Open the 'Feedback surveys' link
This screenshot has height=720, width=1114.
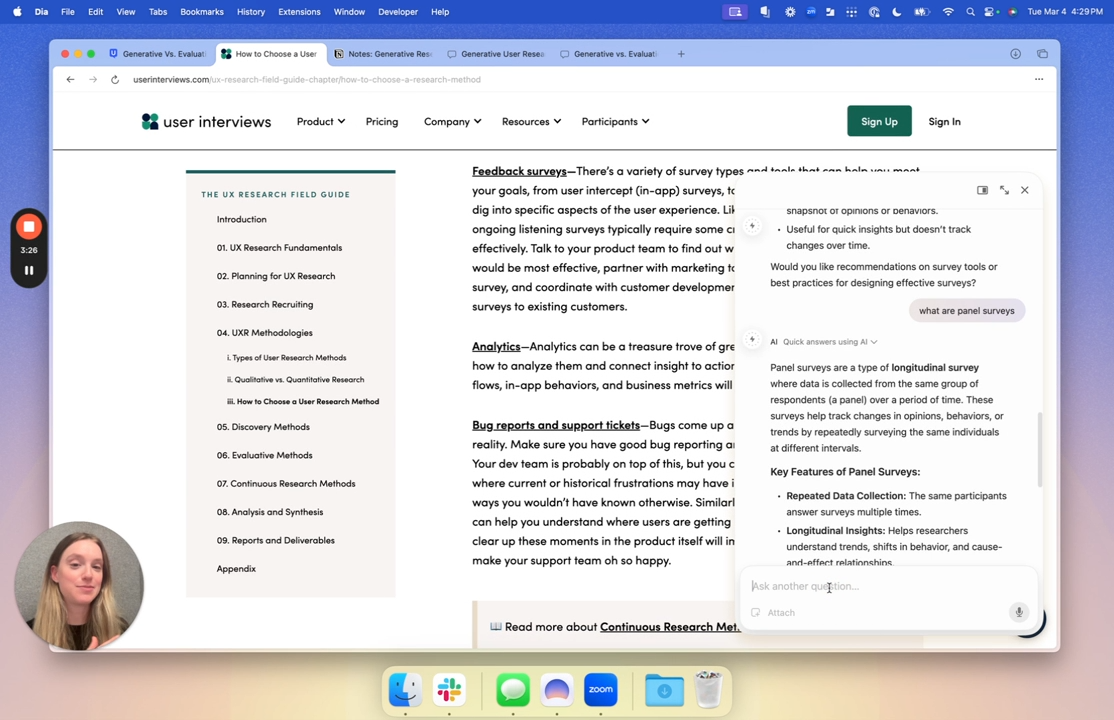coord(519,171)
